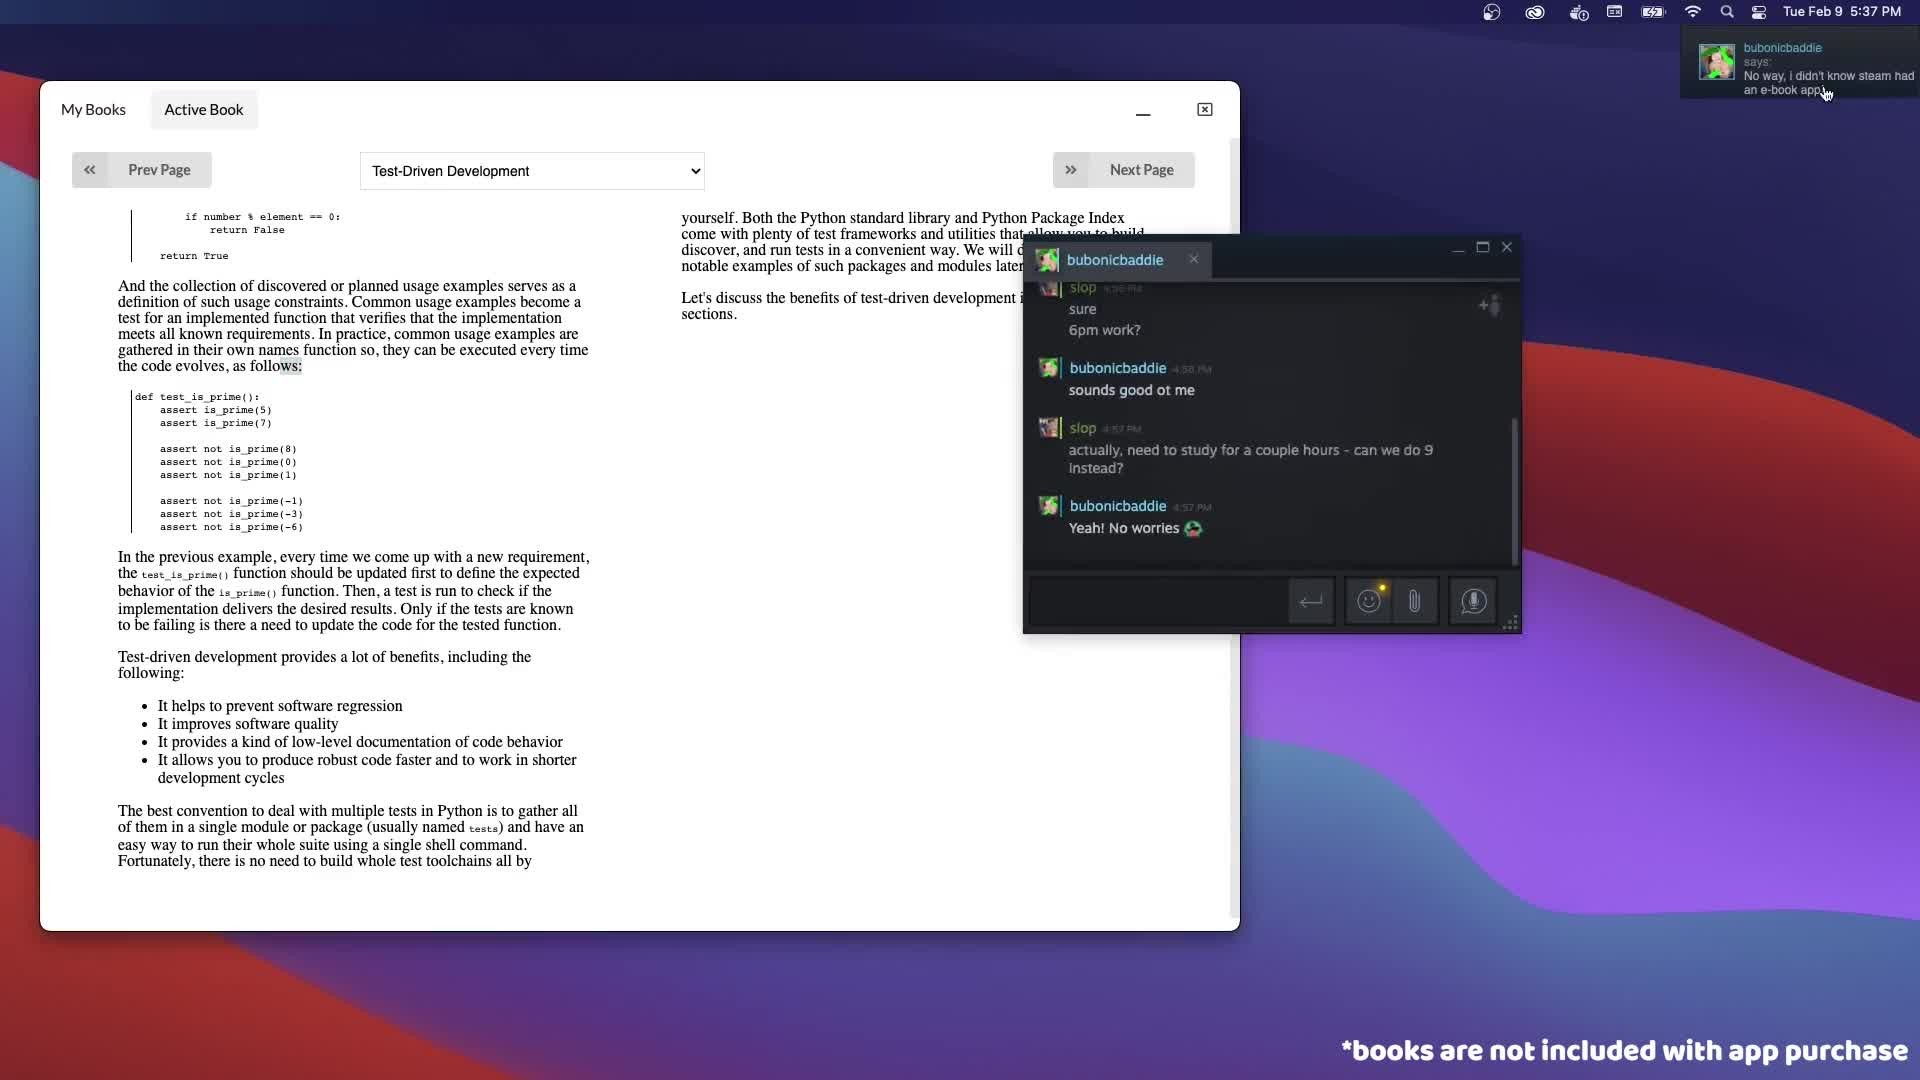Open macOS Control Center toggles icon

(1759, 12)
